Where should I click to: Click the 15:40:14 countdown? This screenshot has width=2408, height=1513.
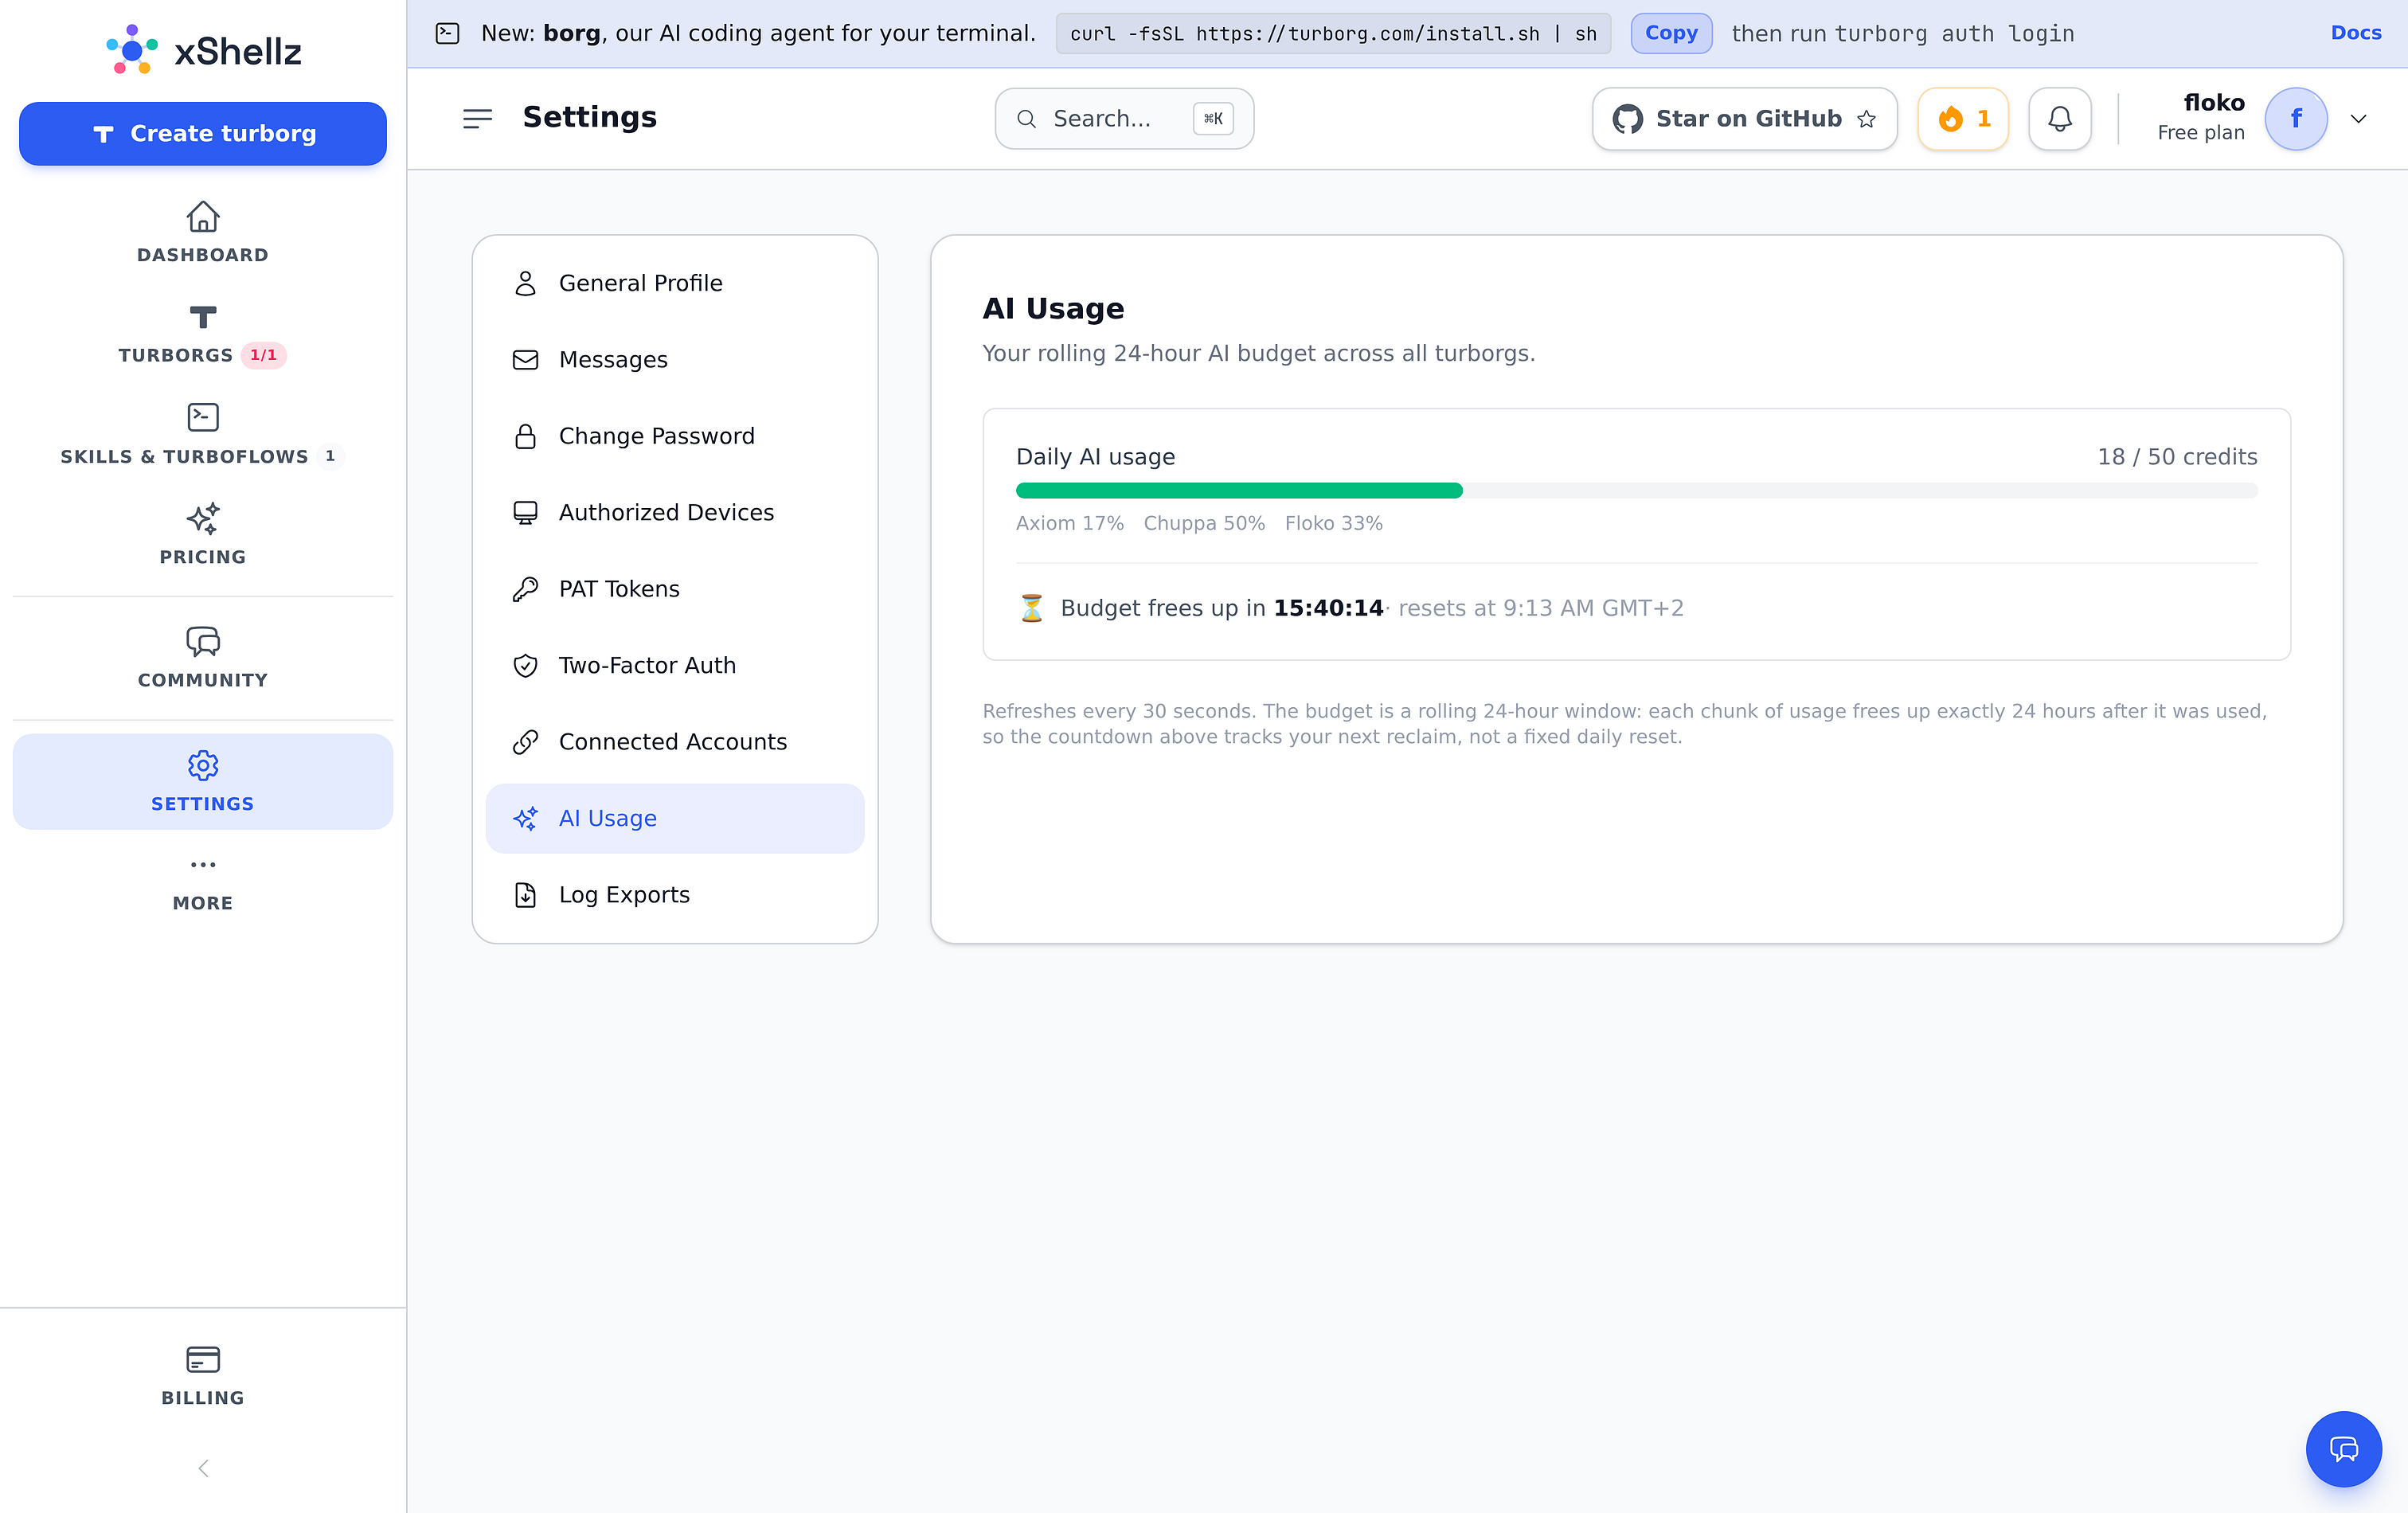pos(1328,608)
